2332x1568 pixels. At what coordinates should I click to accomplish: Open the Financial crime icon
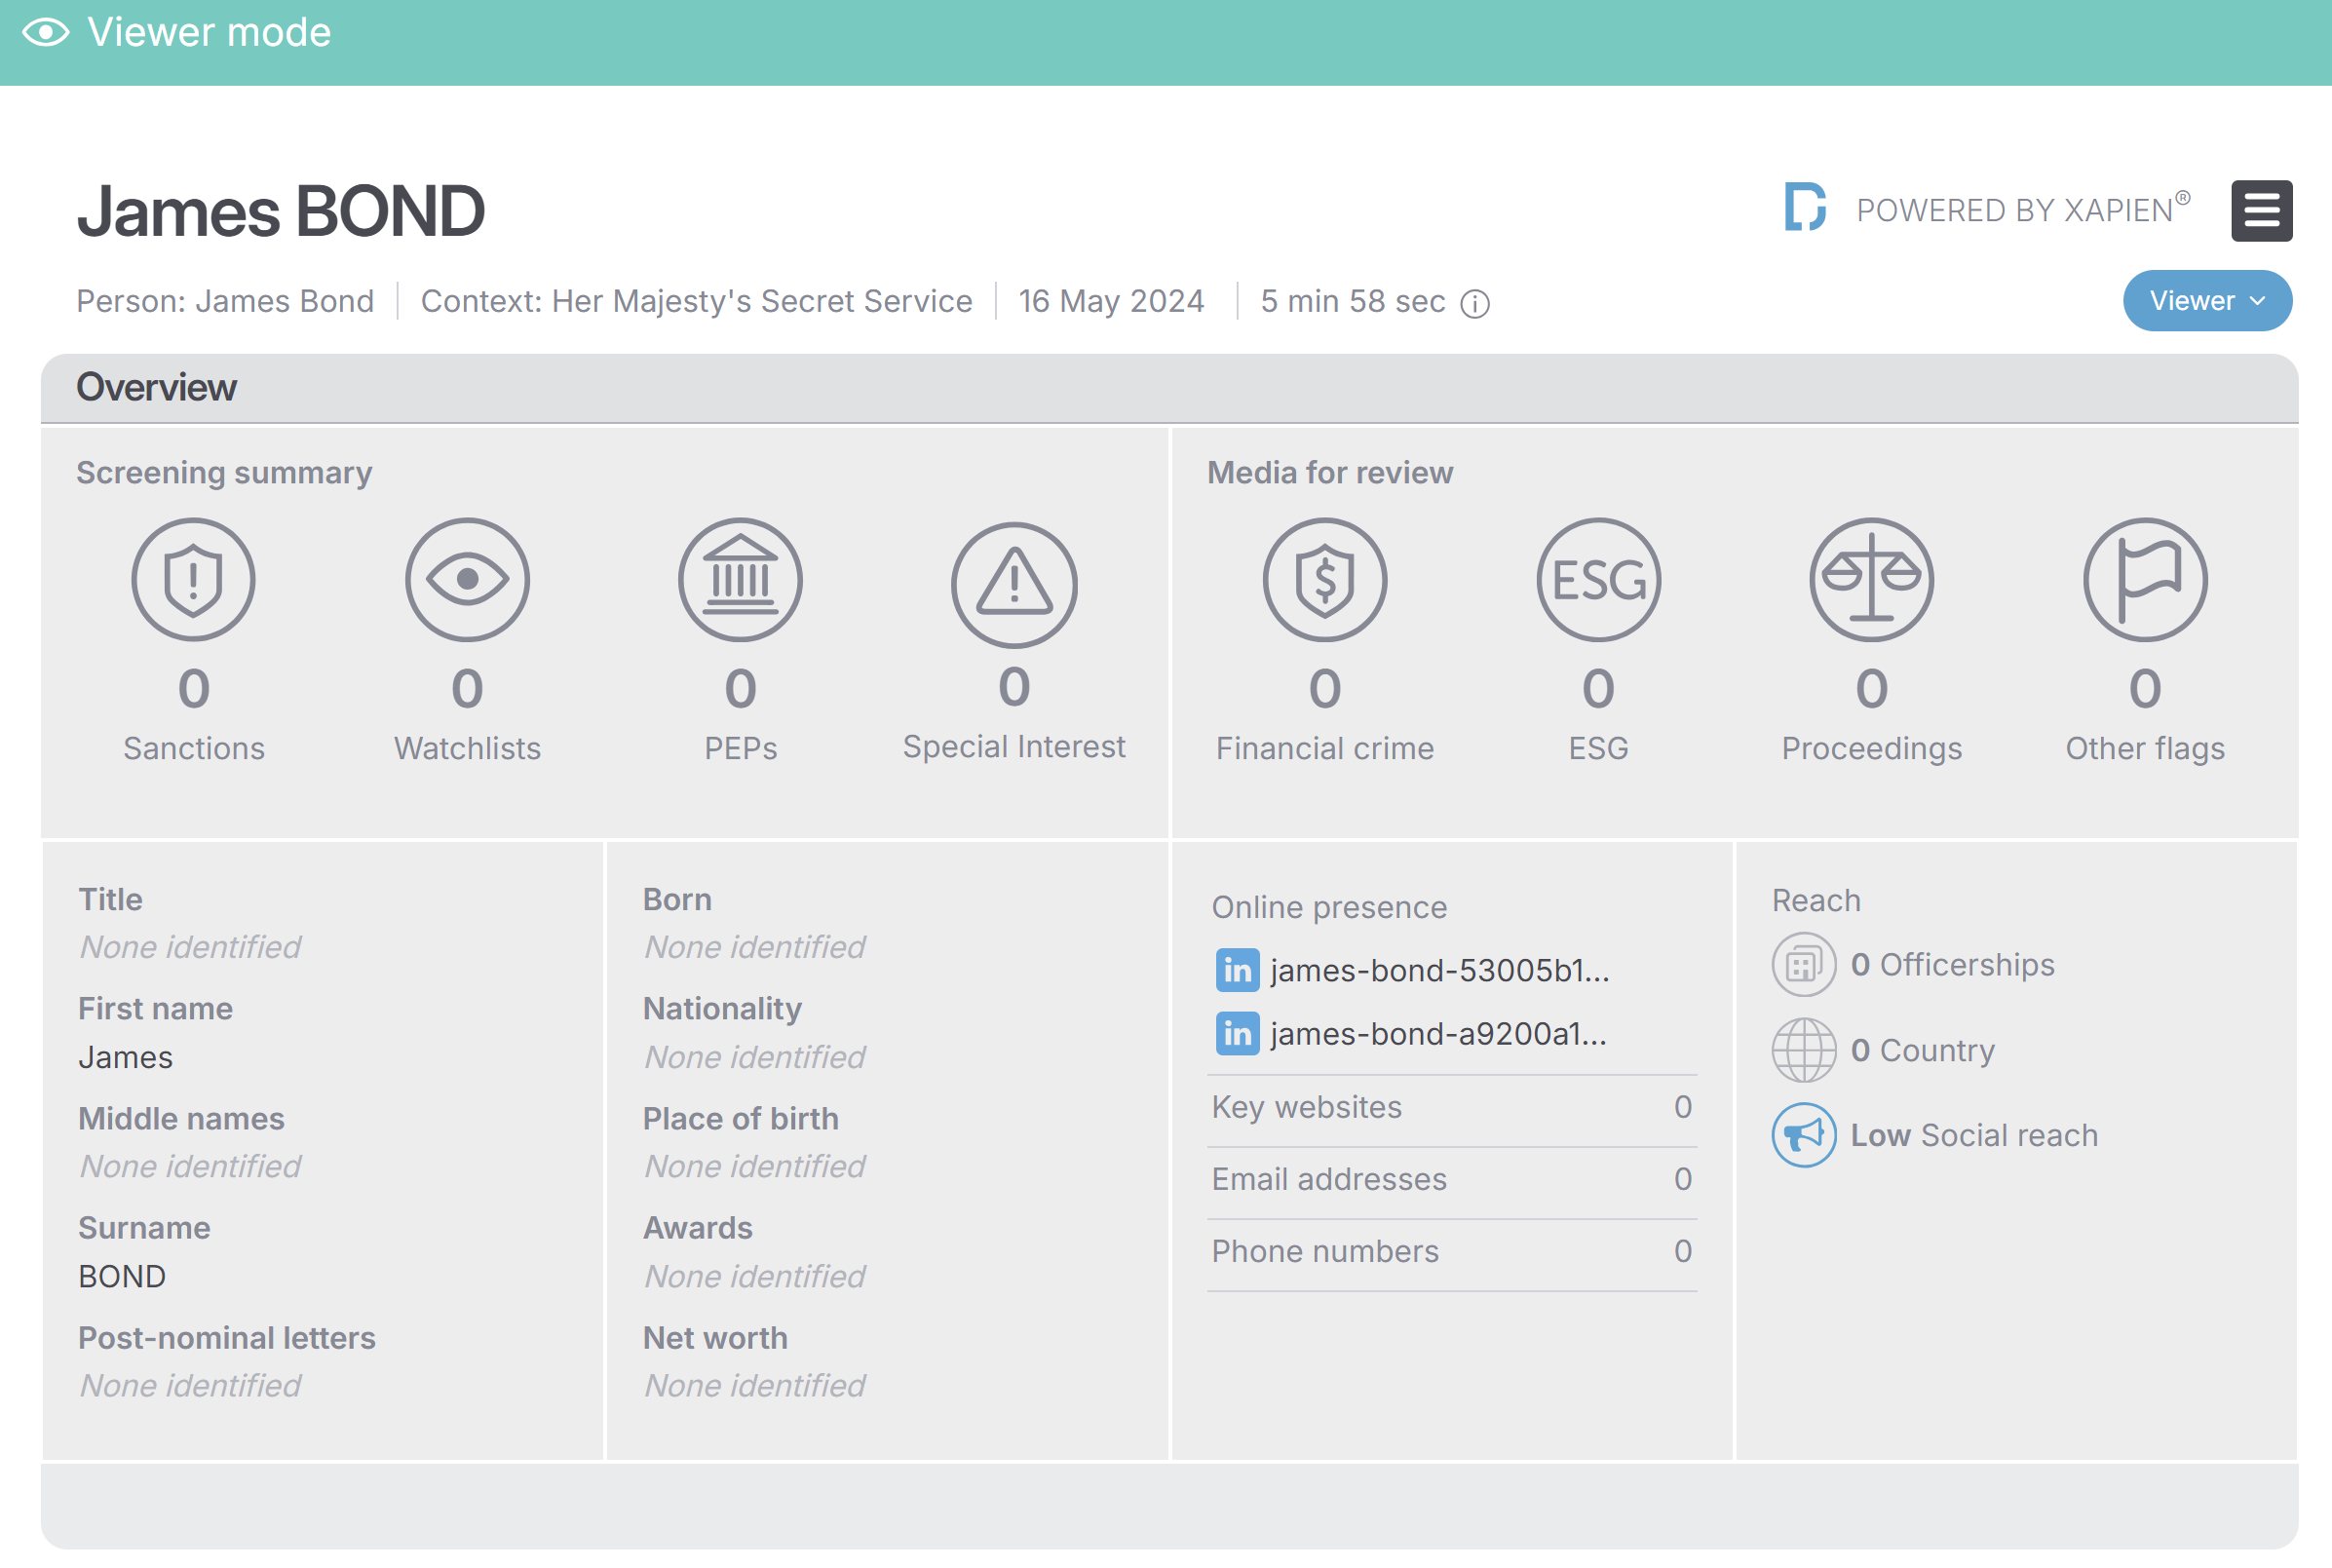tap(1325, 580)
